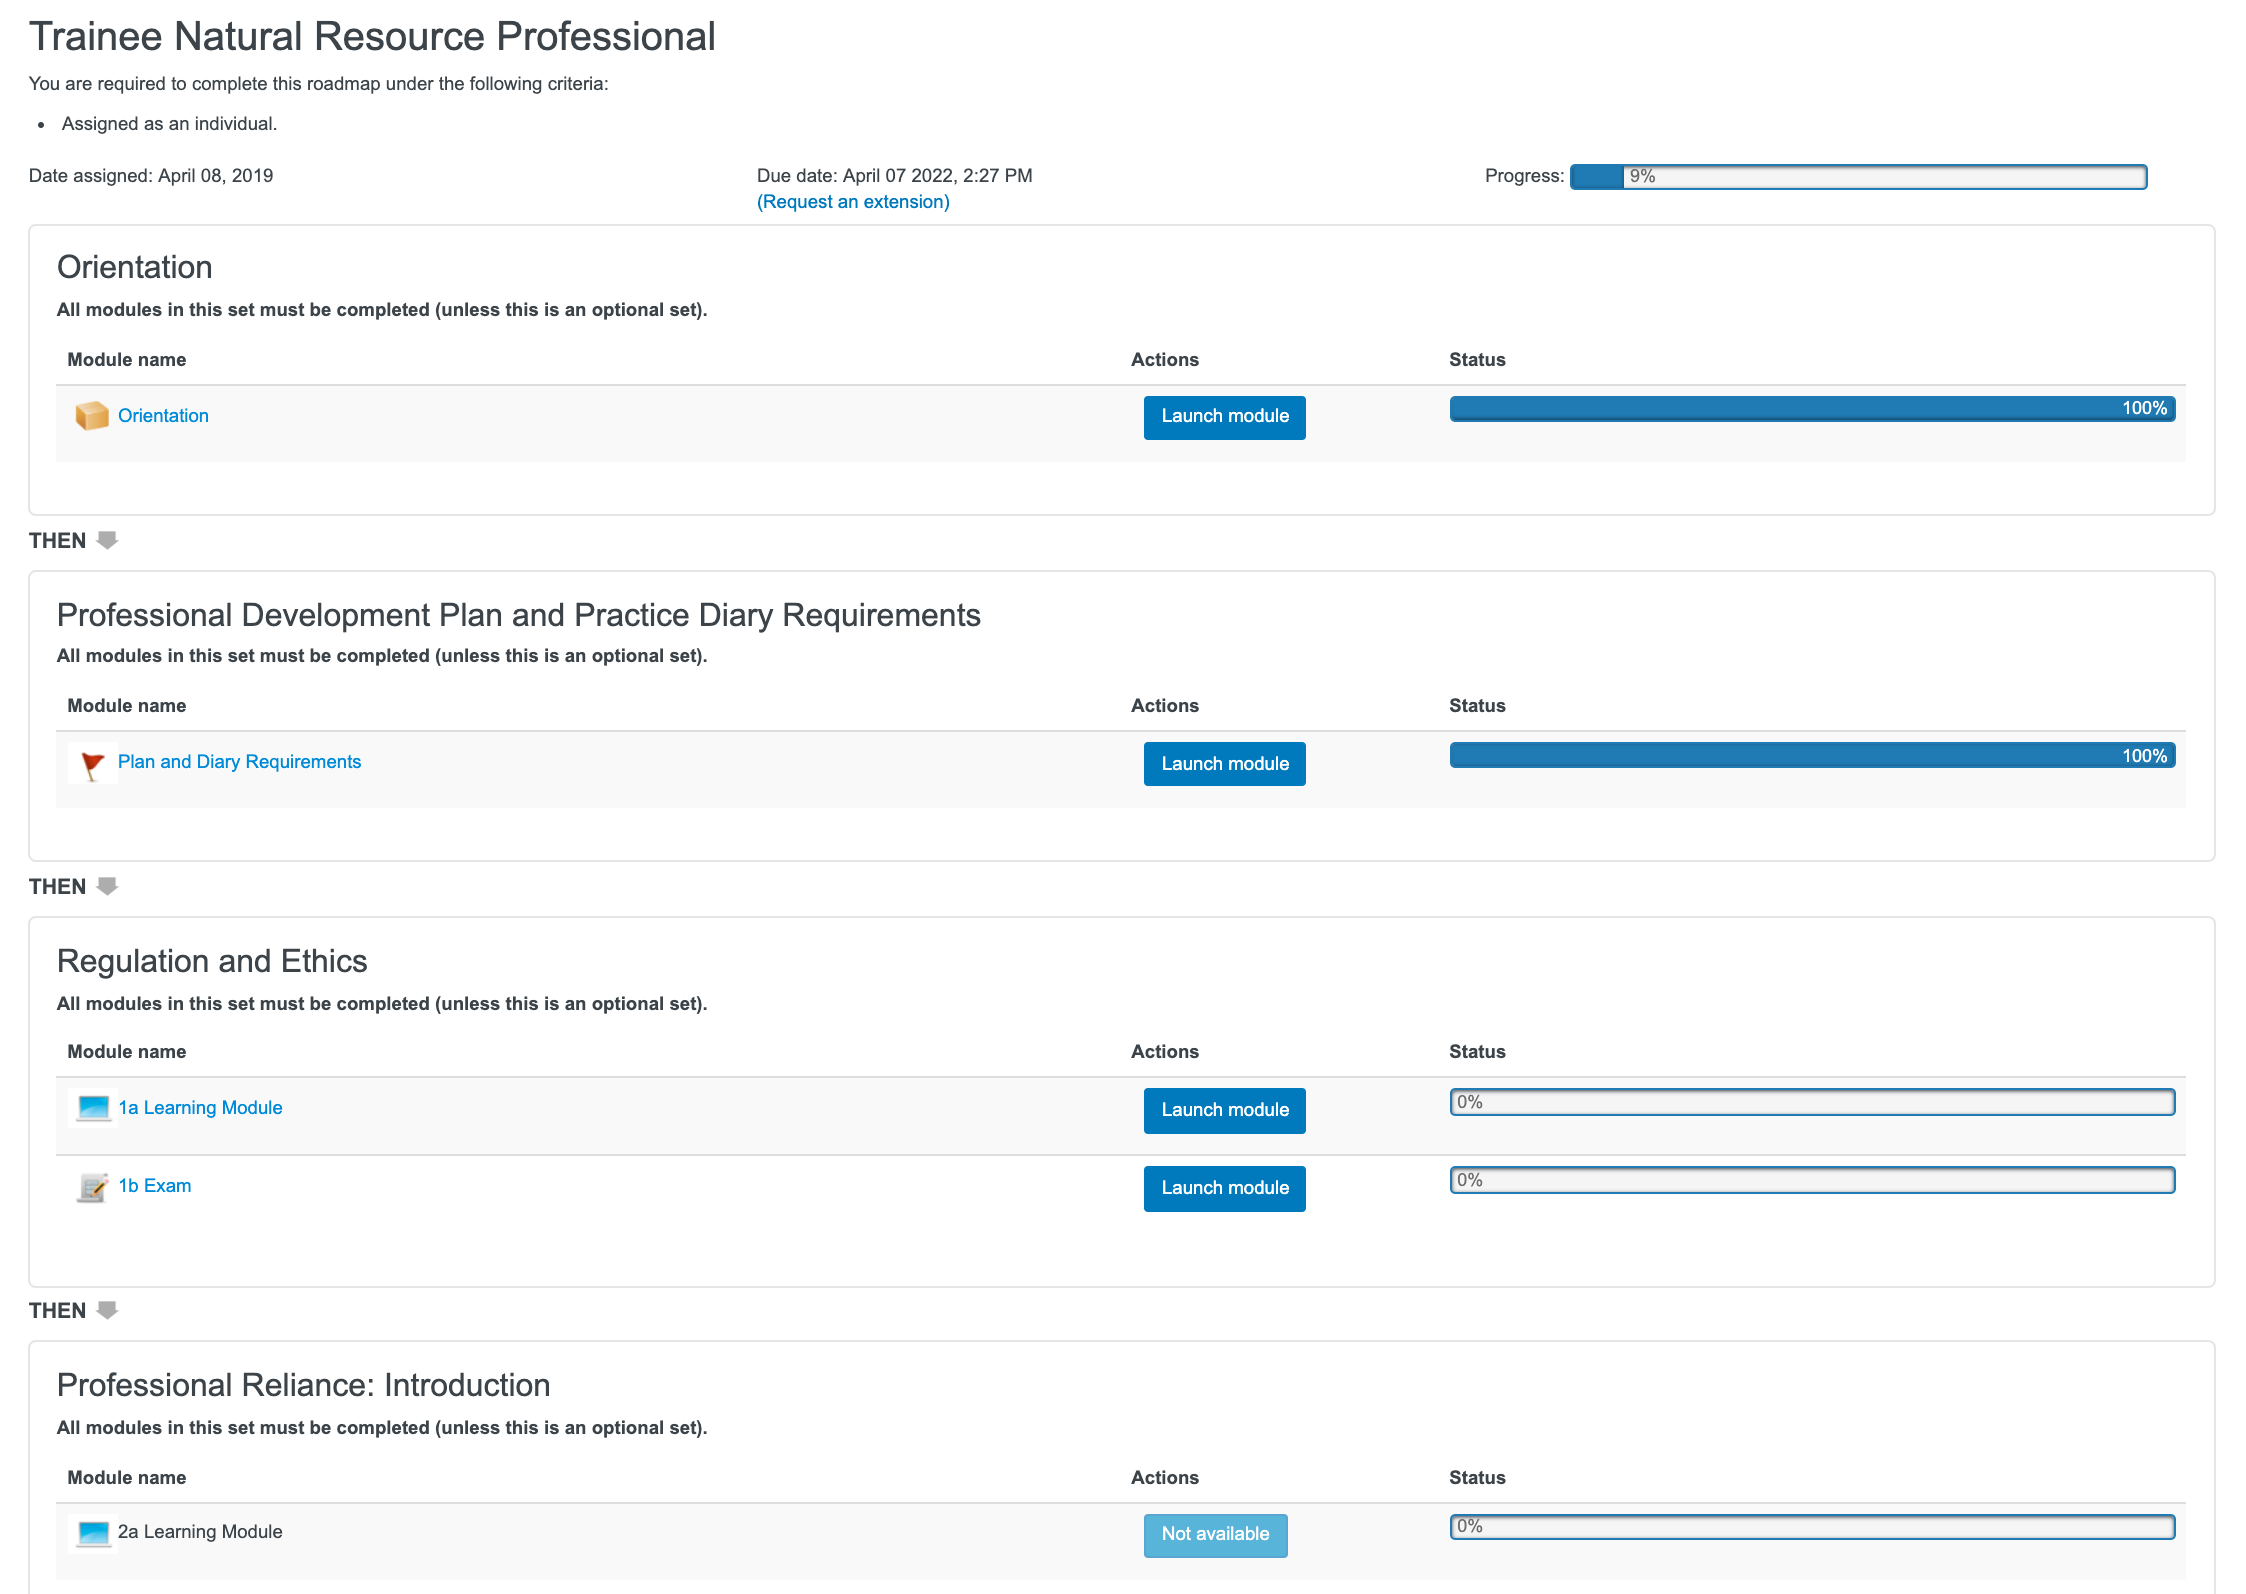
Task: Open the 1b Exam link
Action: 154,1186
